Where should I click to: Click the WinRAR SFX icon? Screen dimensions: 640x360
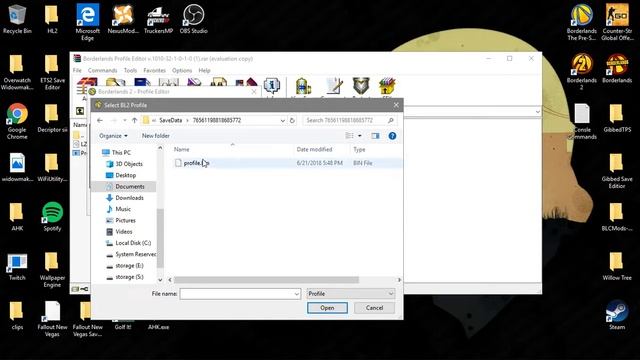[x=387, y=87]
